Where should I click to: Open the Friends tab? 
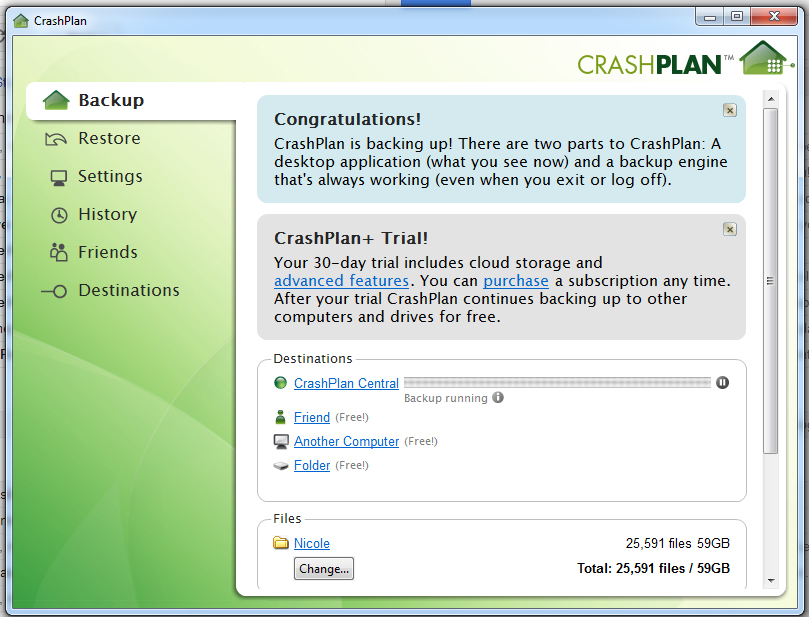pos(107,252)
